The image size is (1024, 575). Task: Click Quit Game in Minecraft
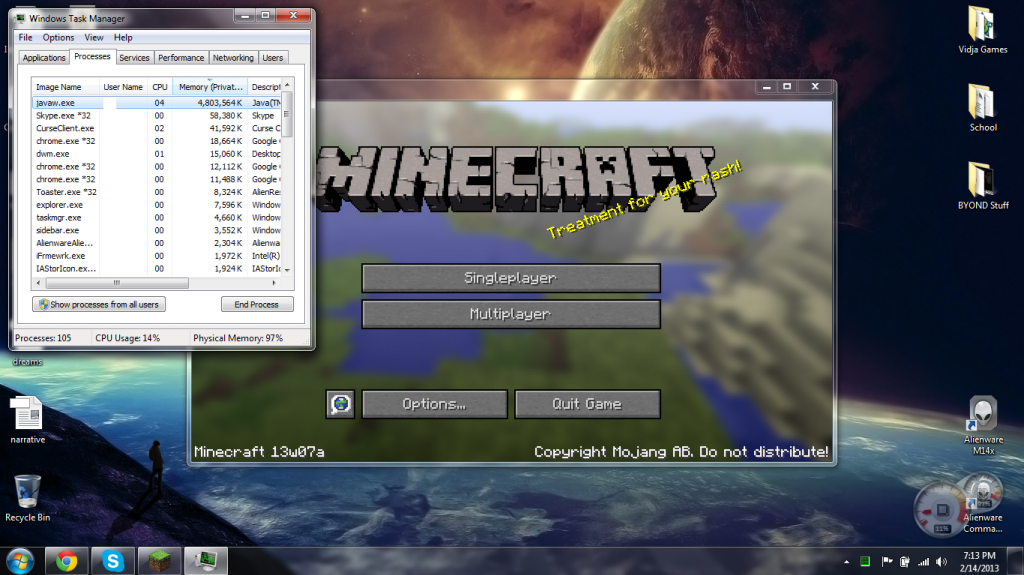point(587,404)
